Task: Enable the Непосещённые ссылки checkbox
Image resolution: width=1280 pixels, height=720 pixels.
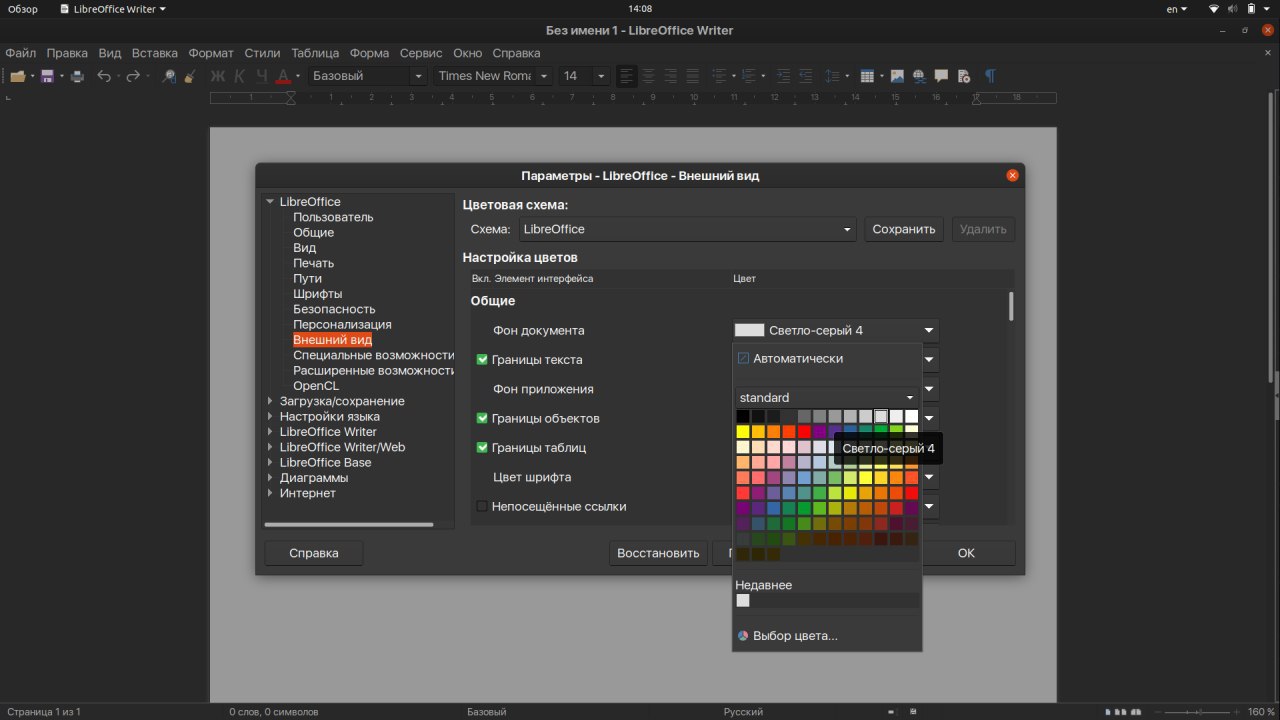Action: pos(482,507)
